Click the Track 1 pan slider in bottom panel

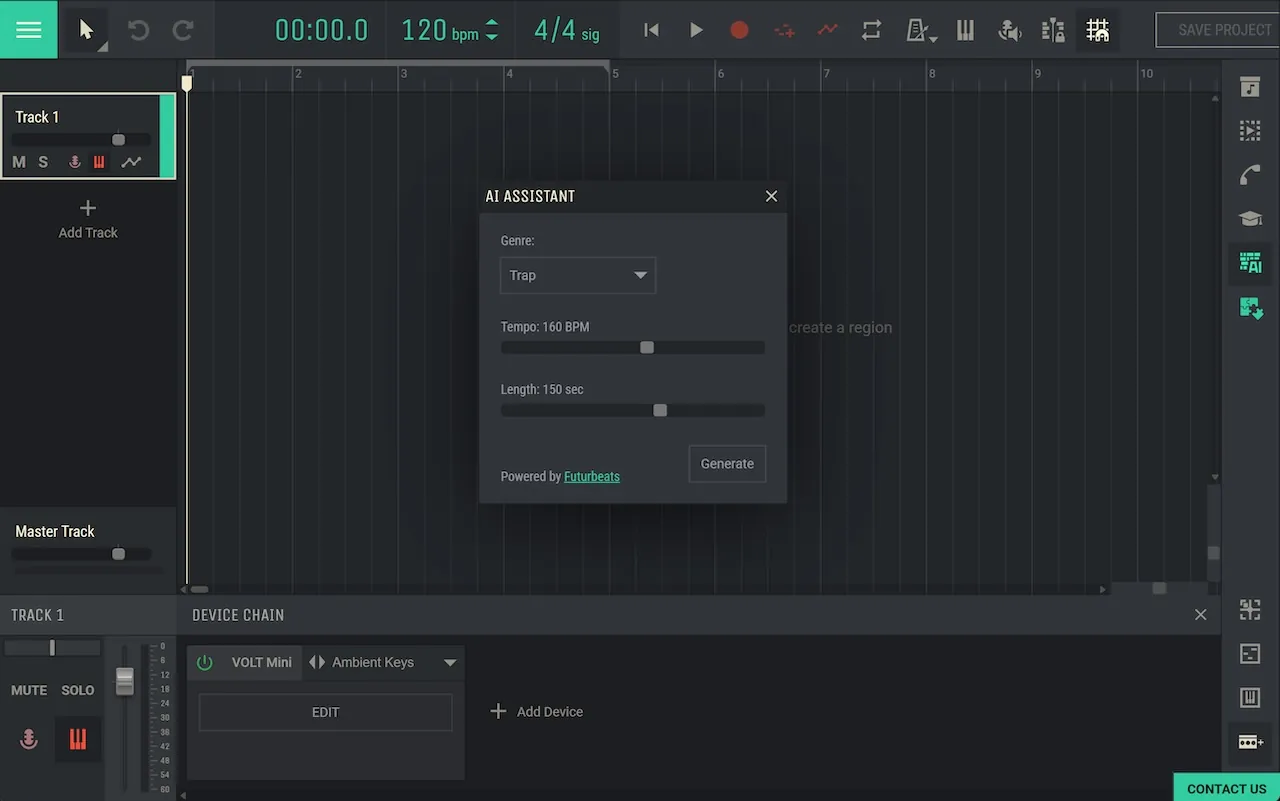pyautogui.click(x=52, y=648)
